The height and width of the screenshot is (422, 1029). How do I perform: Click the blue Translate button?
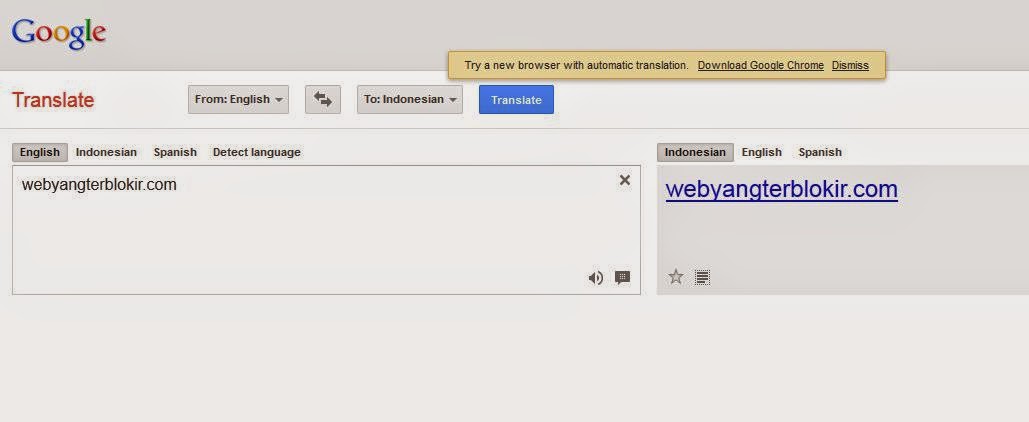point(516,100)
